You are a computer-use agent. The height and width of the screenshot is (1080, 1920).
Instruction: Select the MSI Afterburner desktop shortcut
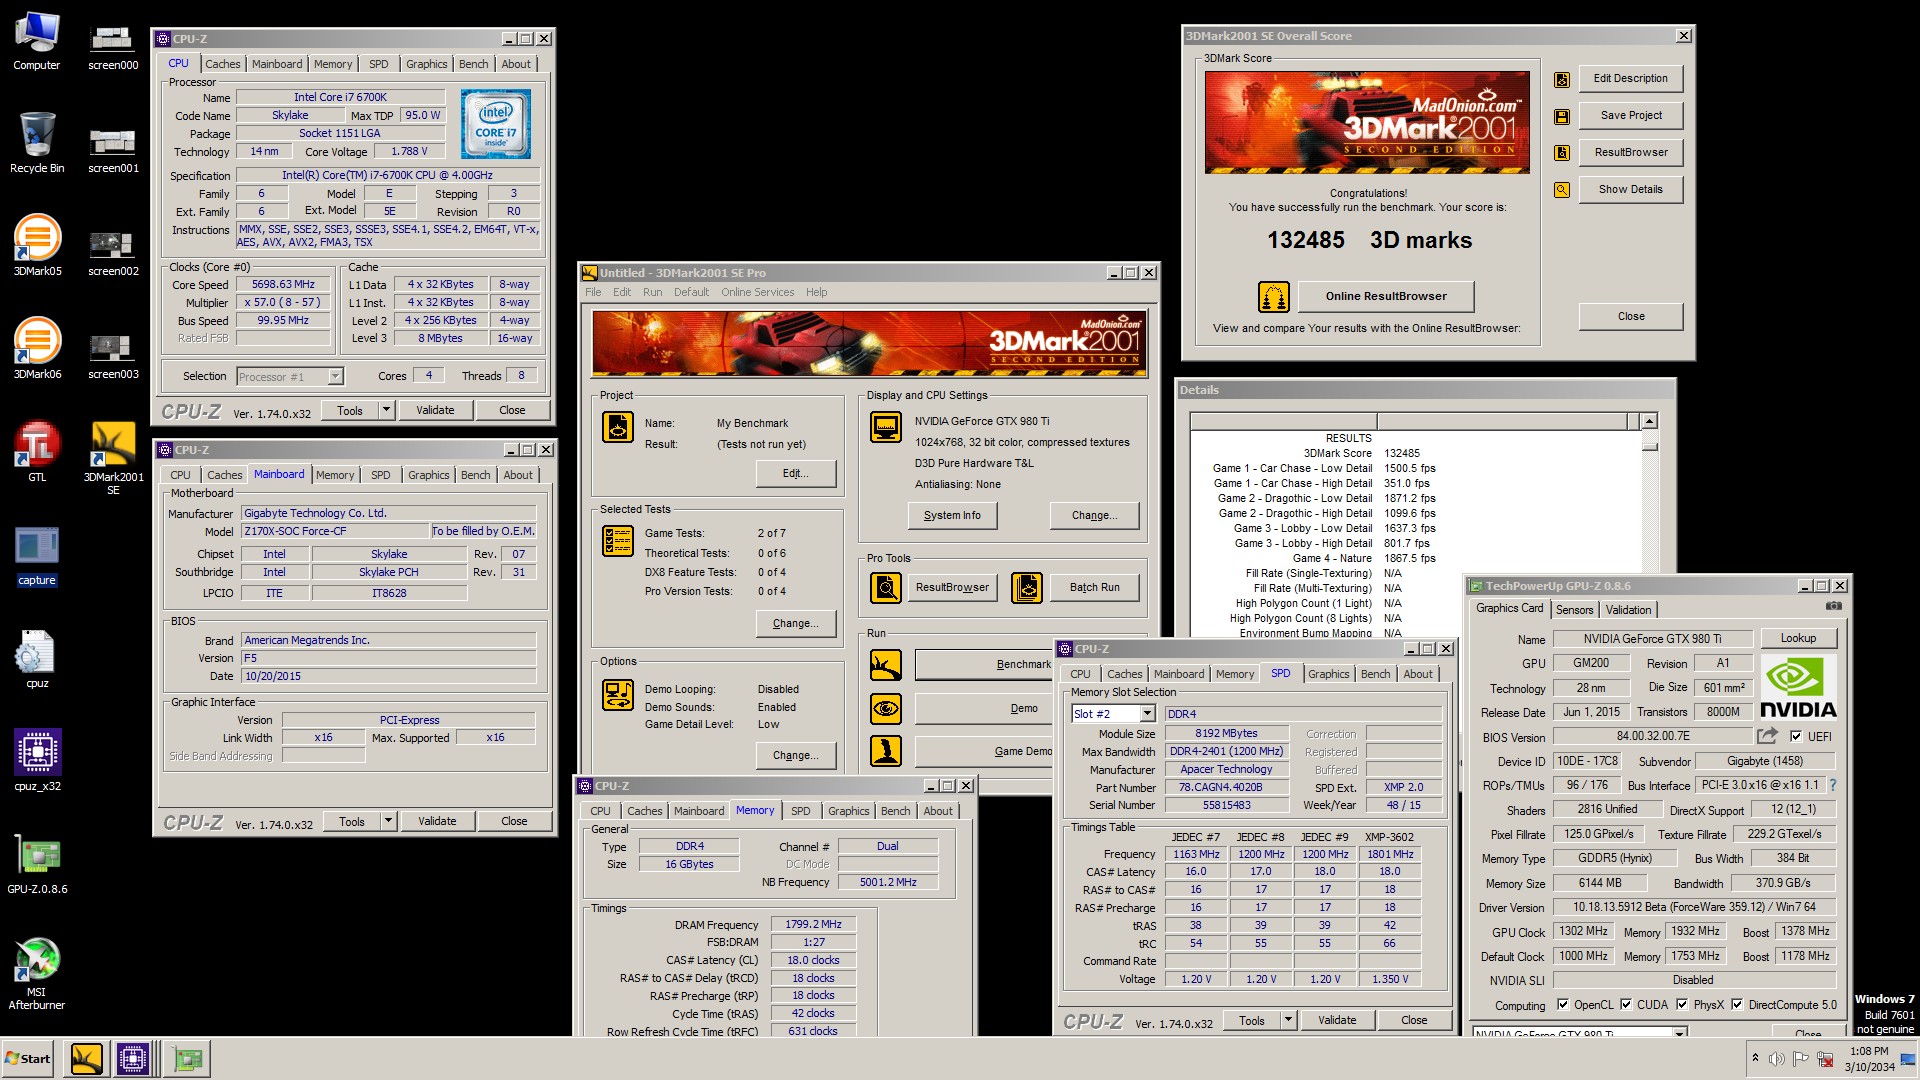coord(37,974)
